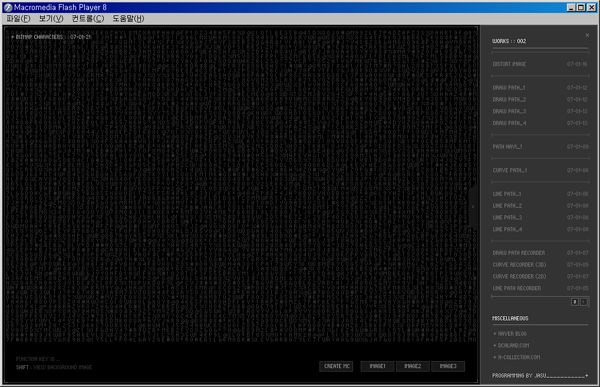Open the CURVE RECORDER (3D) entry
Viewport: 600px width, 387px height.
click(540, 265)
